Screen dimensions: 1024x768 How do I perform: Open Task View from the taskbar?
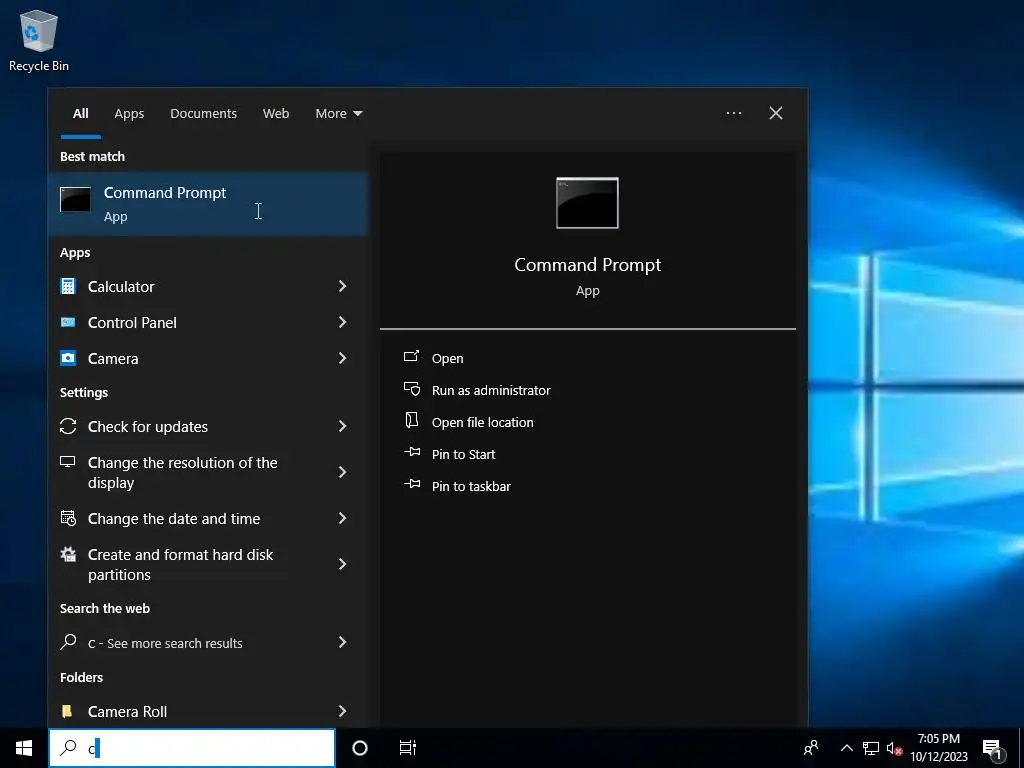(408, 748)
